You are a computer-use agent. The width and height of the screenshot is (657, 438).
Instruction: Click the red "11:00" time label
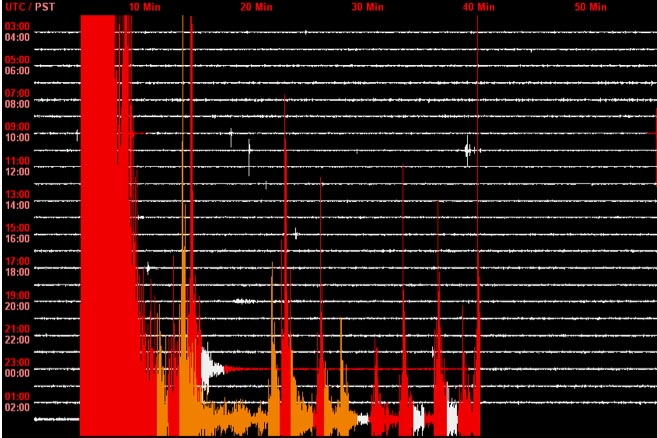pos(17,161)
